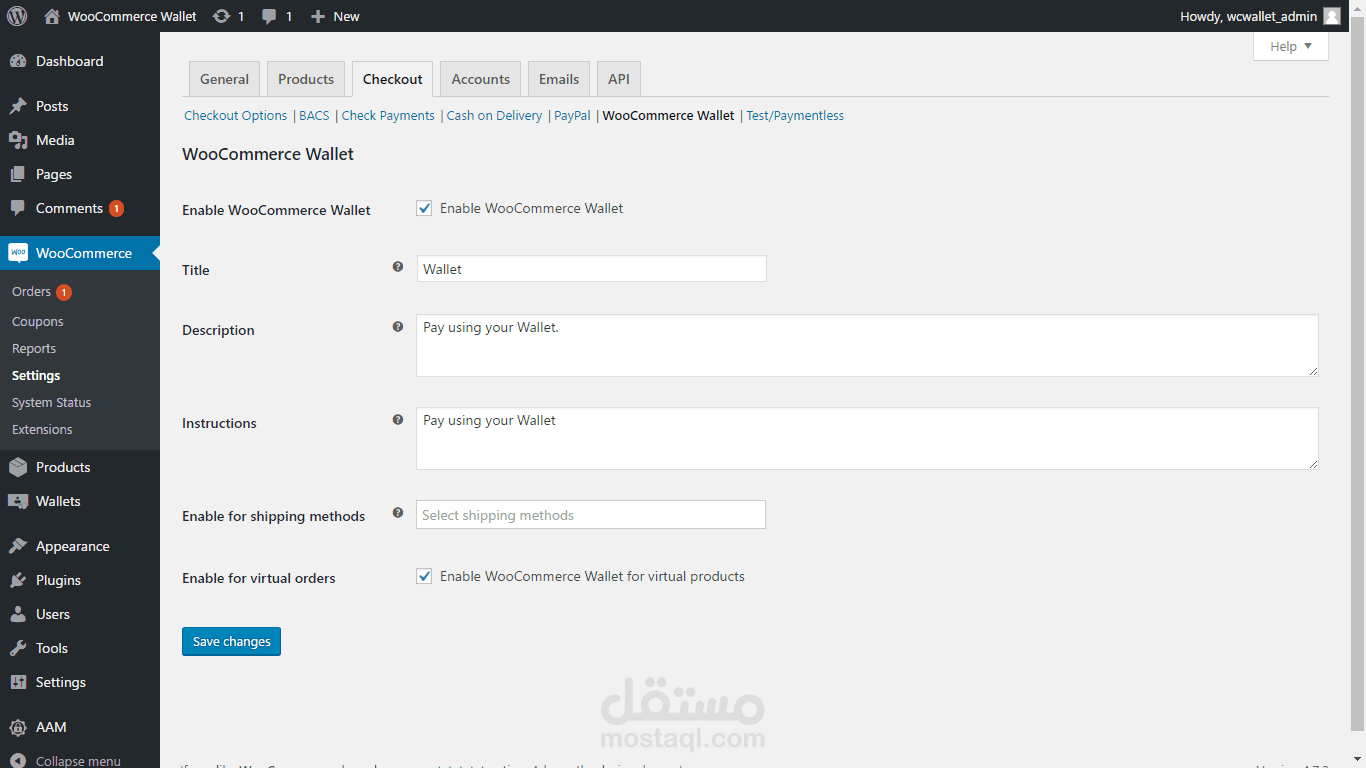Screen dimensions: 1366x768
Task: Click the sidebar Settings sliders icon
Action: pos(18,682)
